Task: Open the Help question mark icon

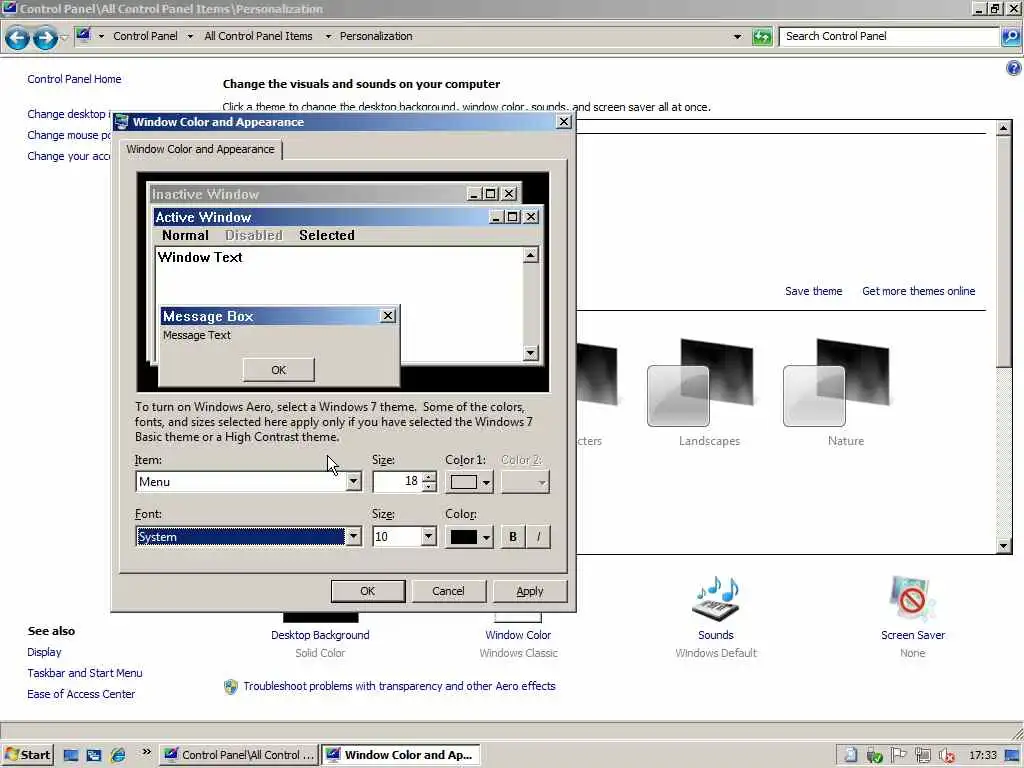Action: pos(1014,67)
